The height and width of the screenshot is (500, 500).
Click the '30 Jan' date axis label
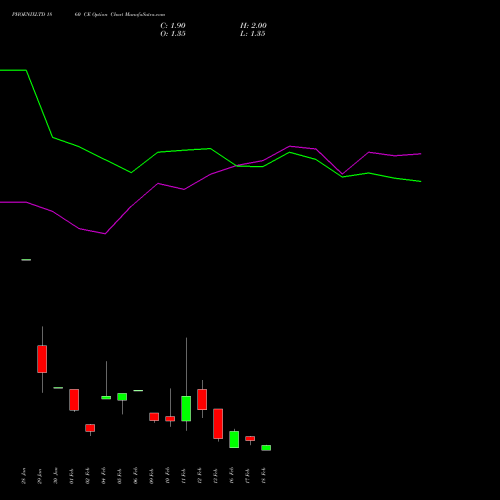[x=56, y=476]
